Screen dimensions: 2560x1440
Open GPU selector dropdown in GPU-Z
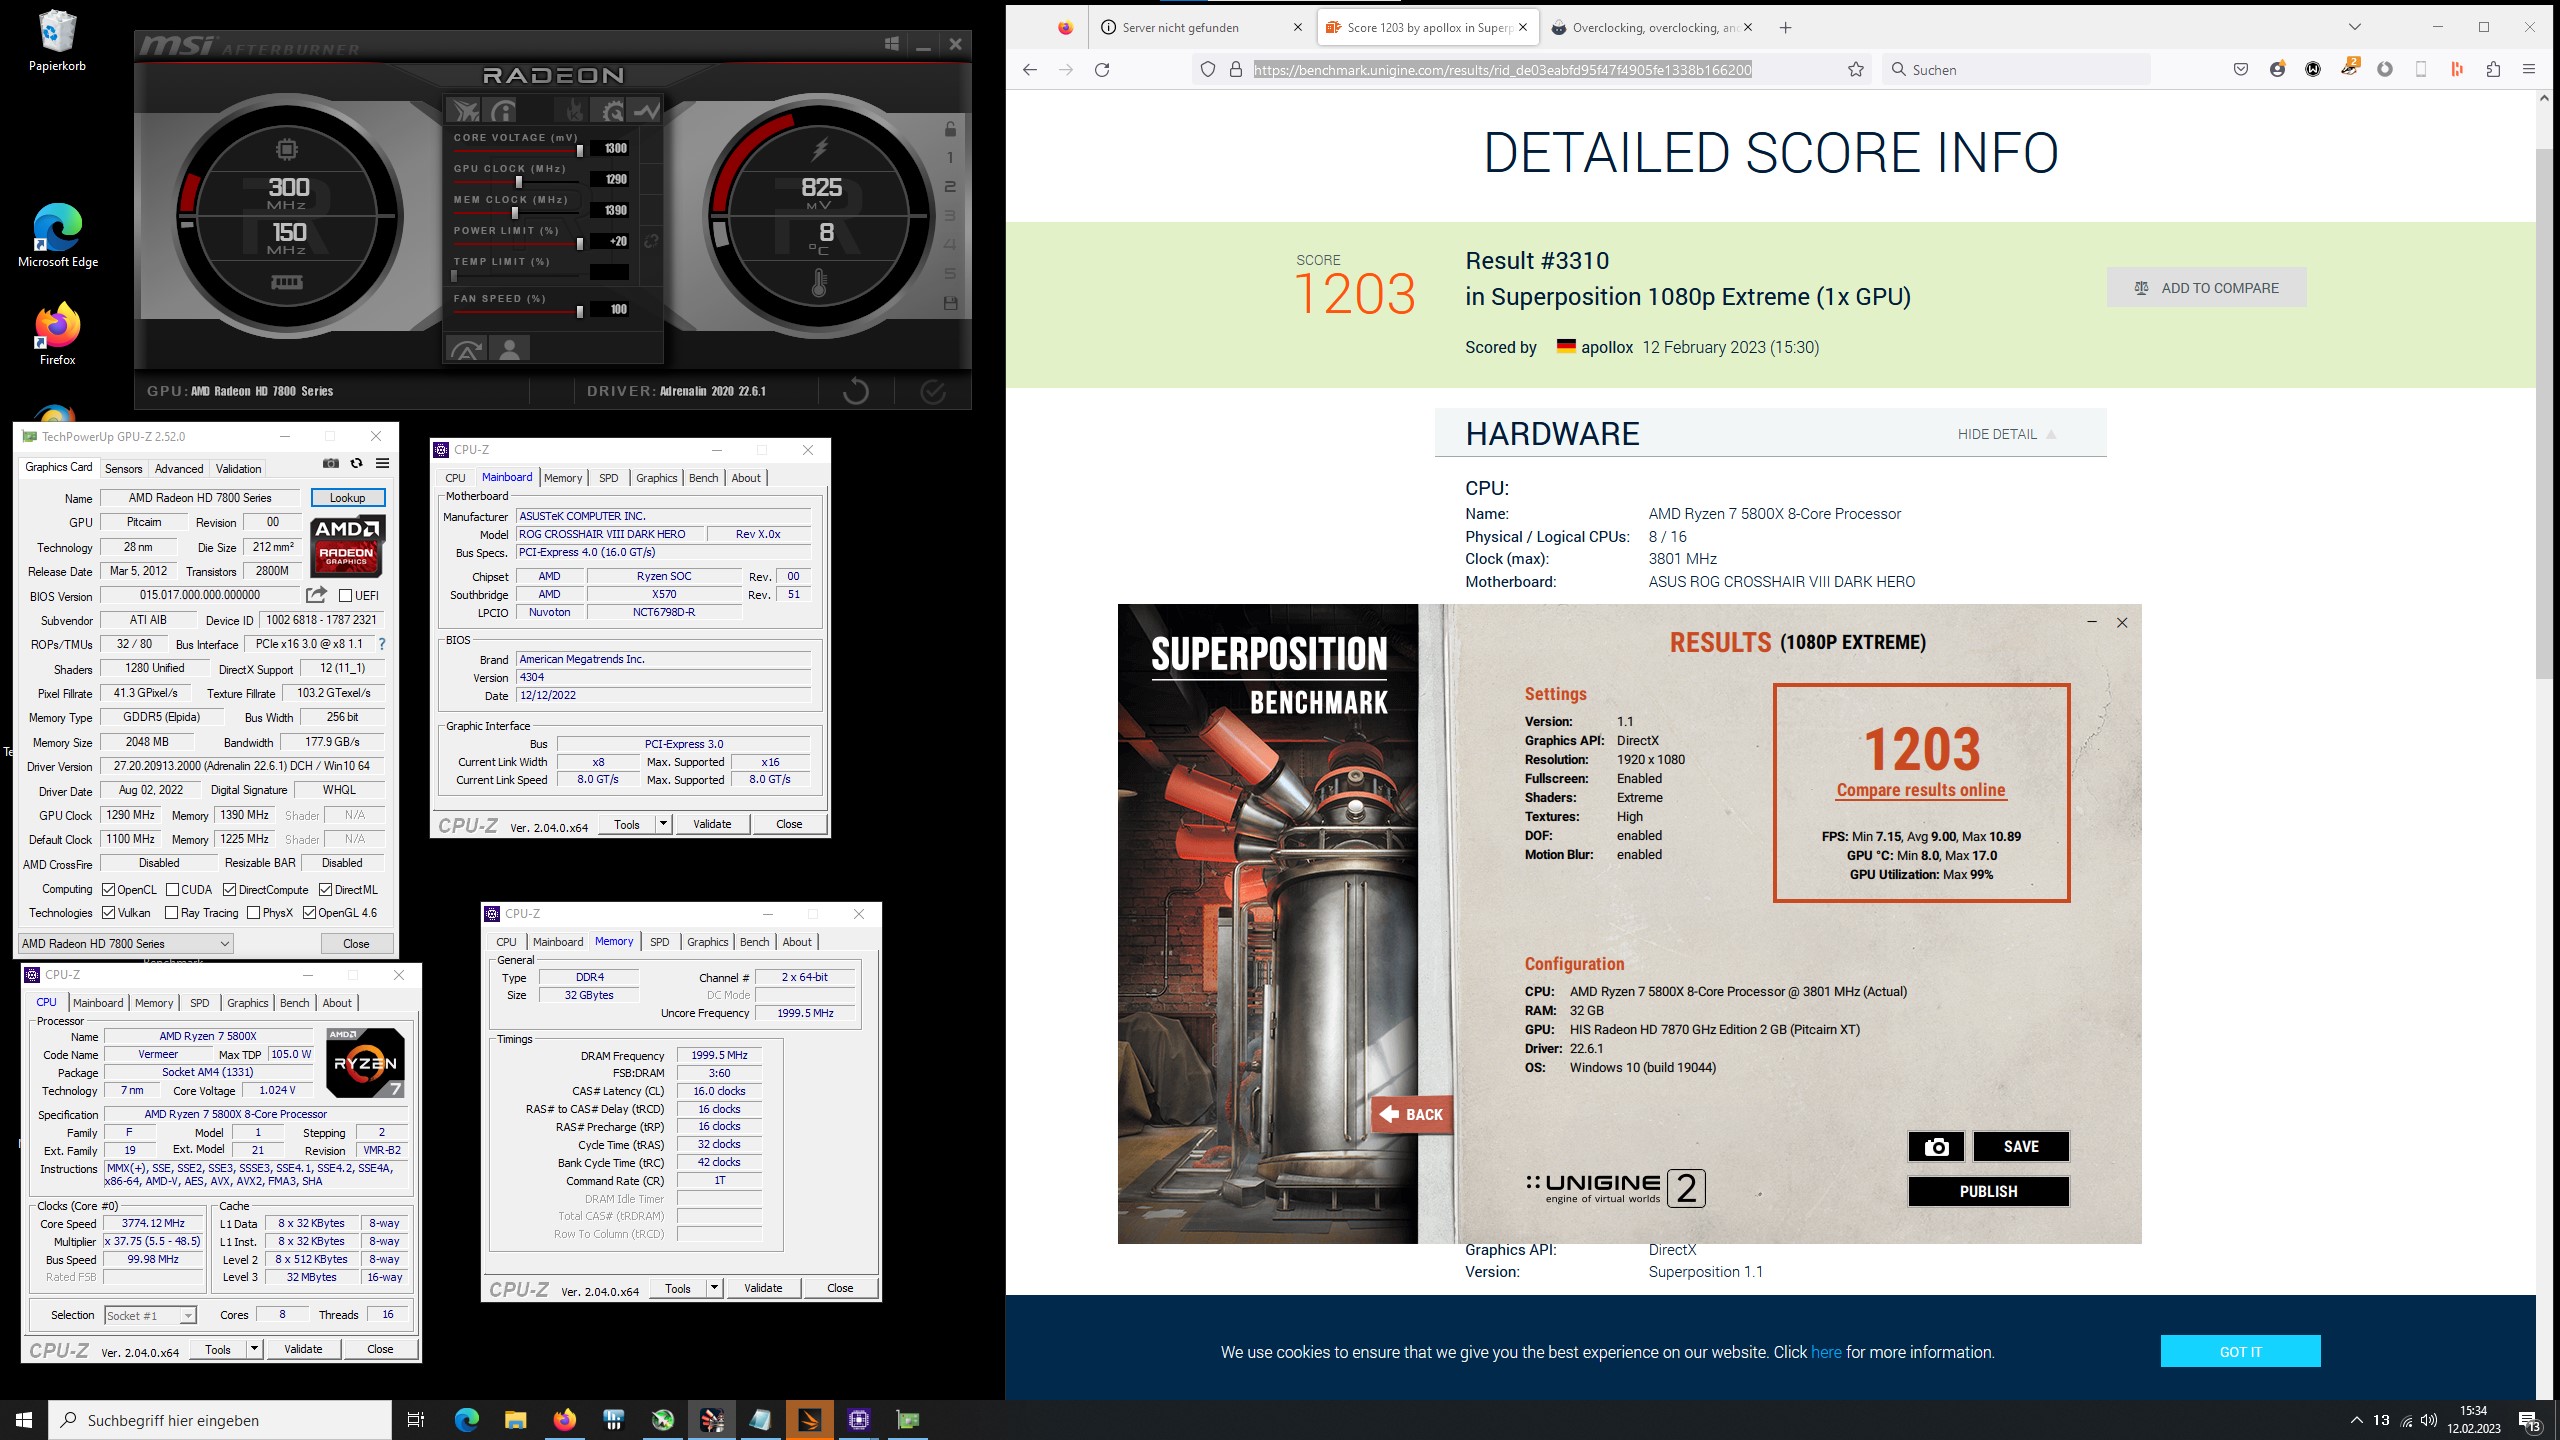tap(126, 944)
